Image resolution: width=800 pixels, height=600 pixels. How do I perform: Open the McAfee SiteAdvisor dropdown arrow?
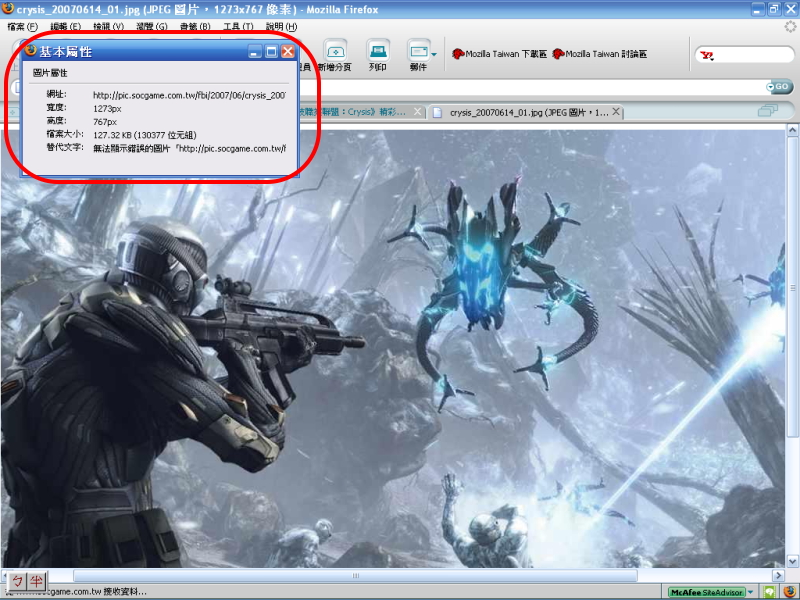tap(749, 592)
